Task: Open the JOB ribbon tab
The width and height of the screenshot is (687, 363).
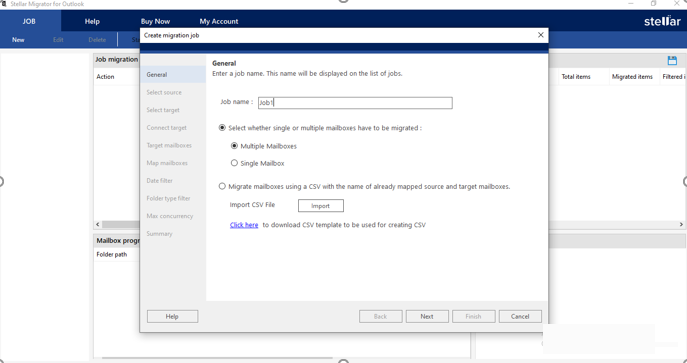Action: [29, 21]
